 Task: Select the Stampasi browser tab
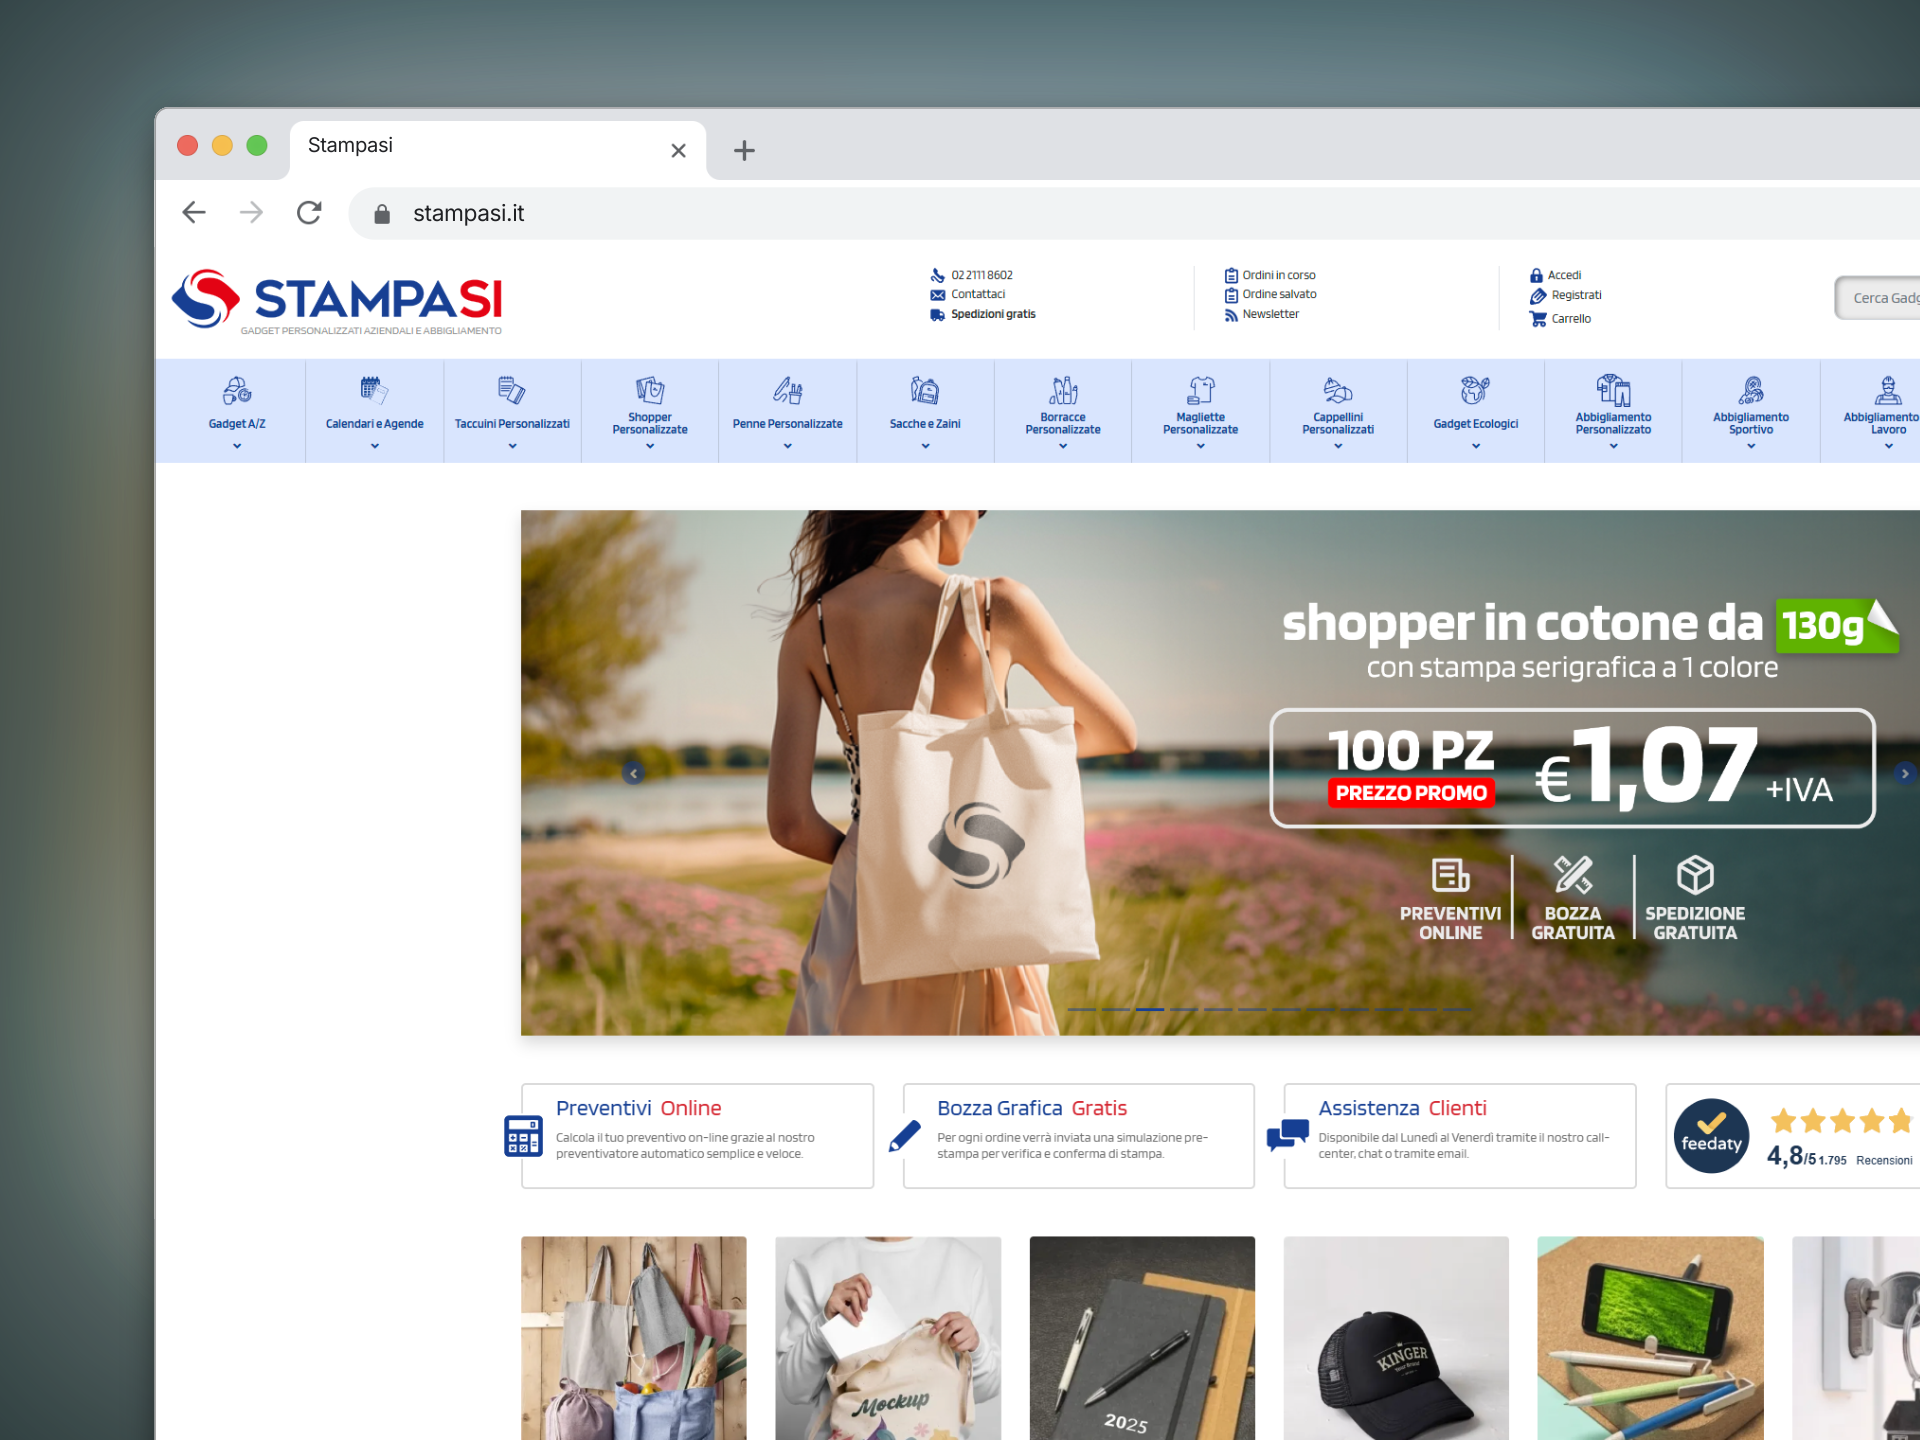click(x=498, y=150)
